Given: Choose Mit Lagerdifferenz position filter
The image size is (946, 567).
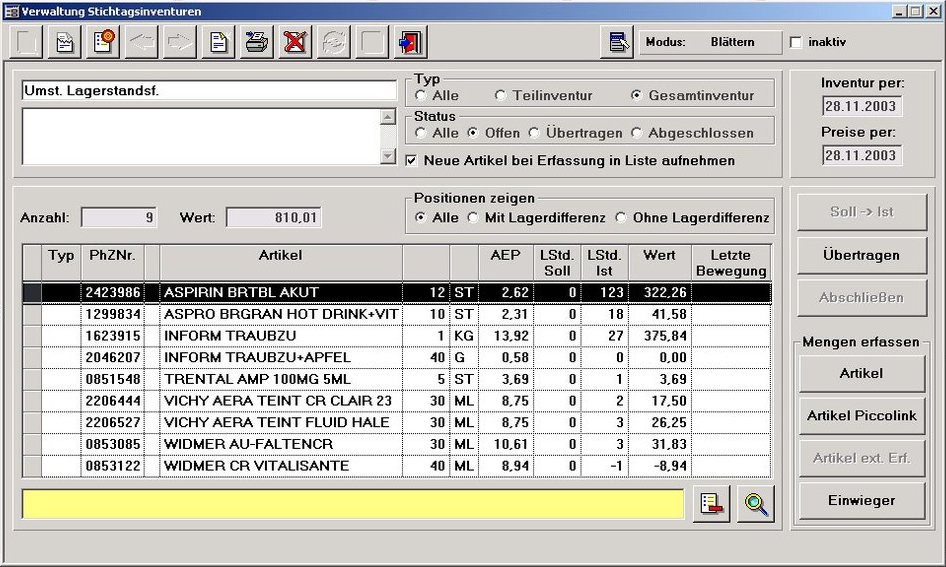Looking at the screenshot, I should (474, 218).
